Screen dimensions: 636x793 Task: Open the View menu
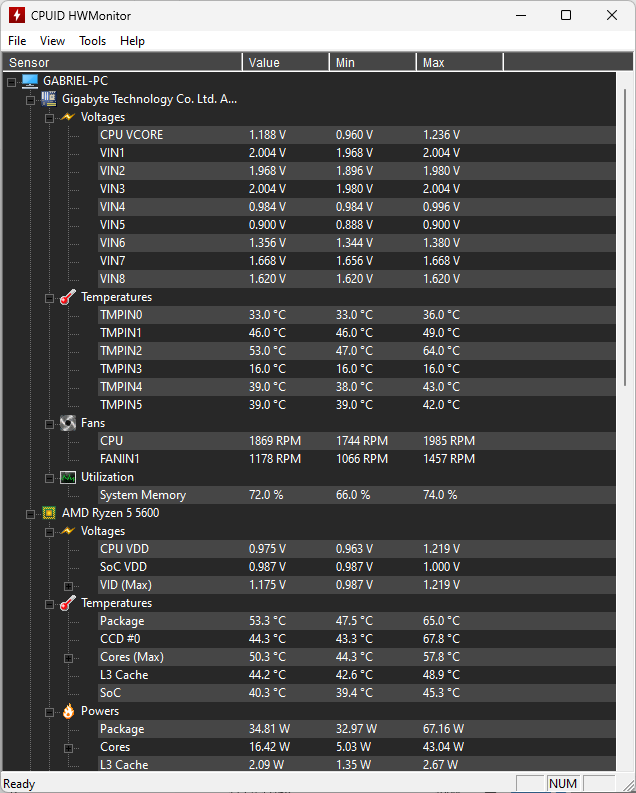coord(53,41)
